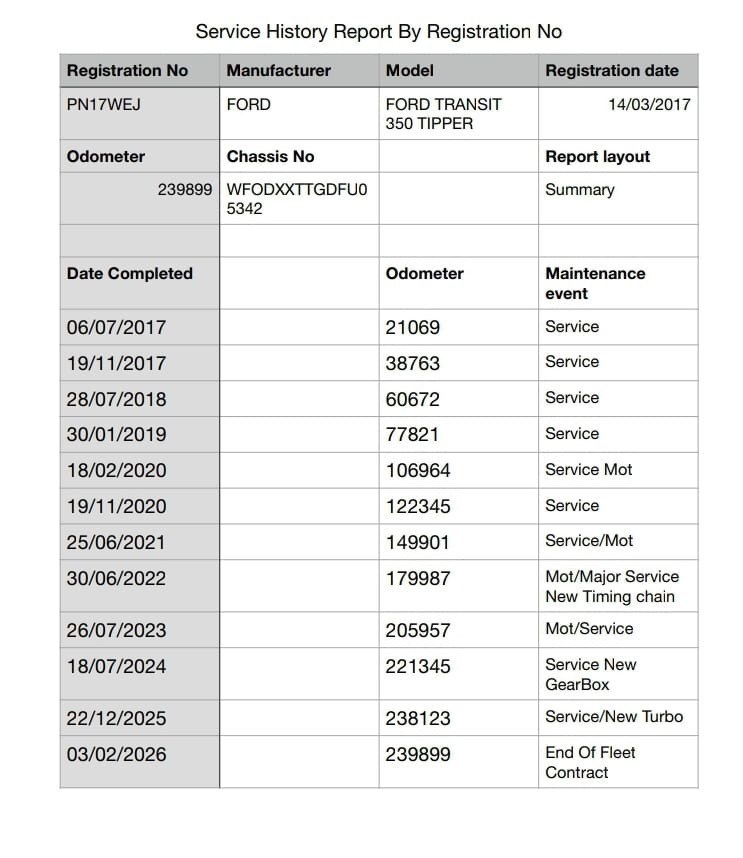Select the End Of Fleet Contract entry
743x858 pixels.
click(x=590, y=762)
